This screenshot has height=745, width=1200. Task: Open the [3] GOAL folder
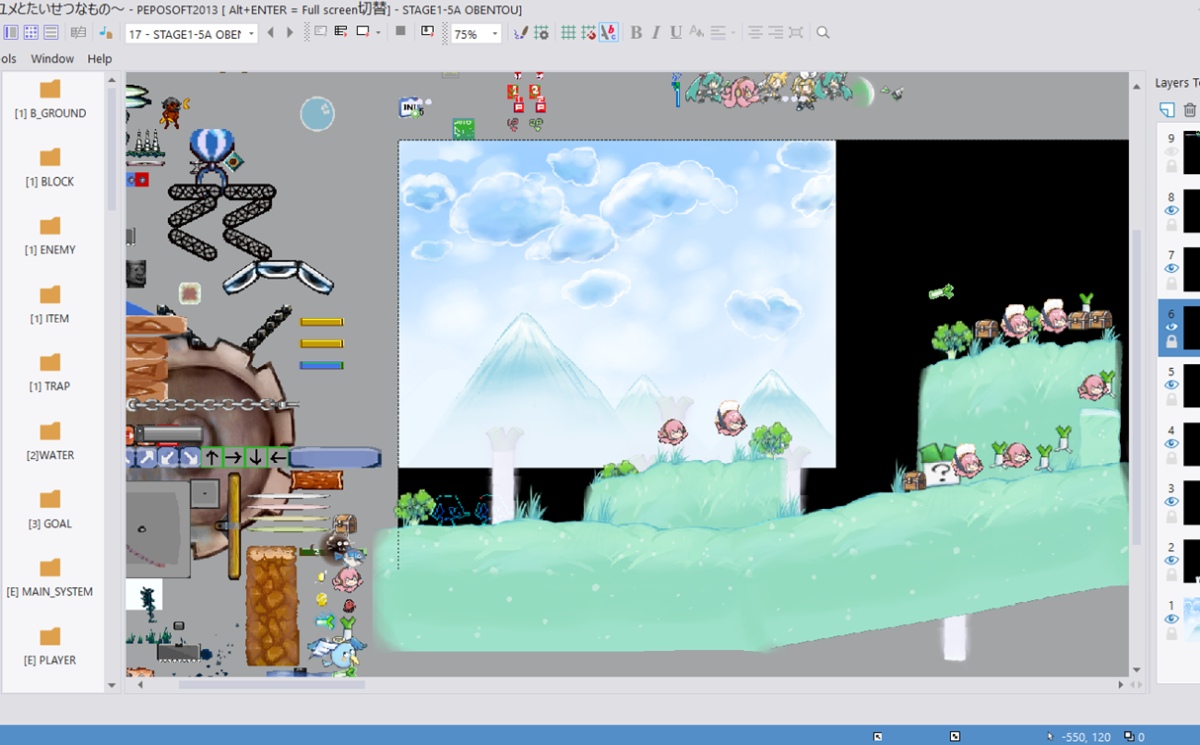(x=50, y=509)
